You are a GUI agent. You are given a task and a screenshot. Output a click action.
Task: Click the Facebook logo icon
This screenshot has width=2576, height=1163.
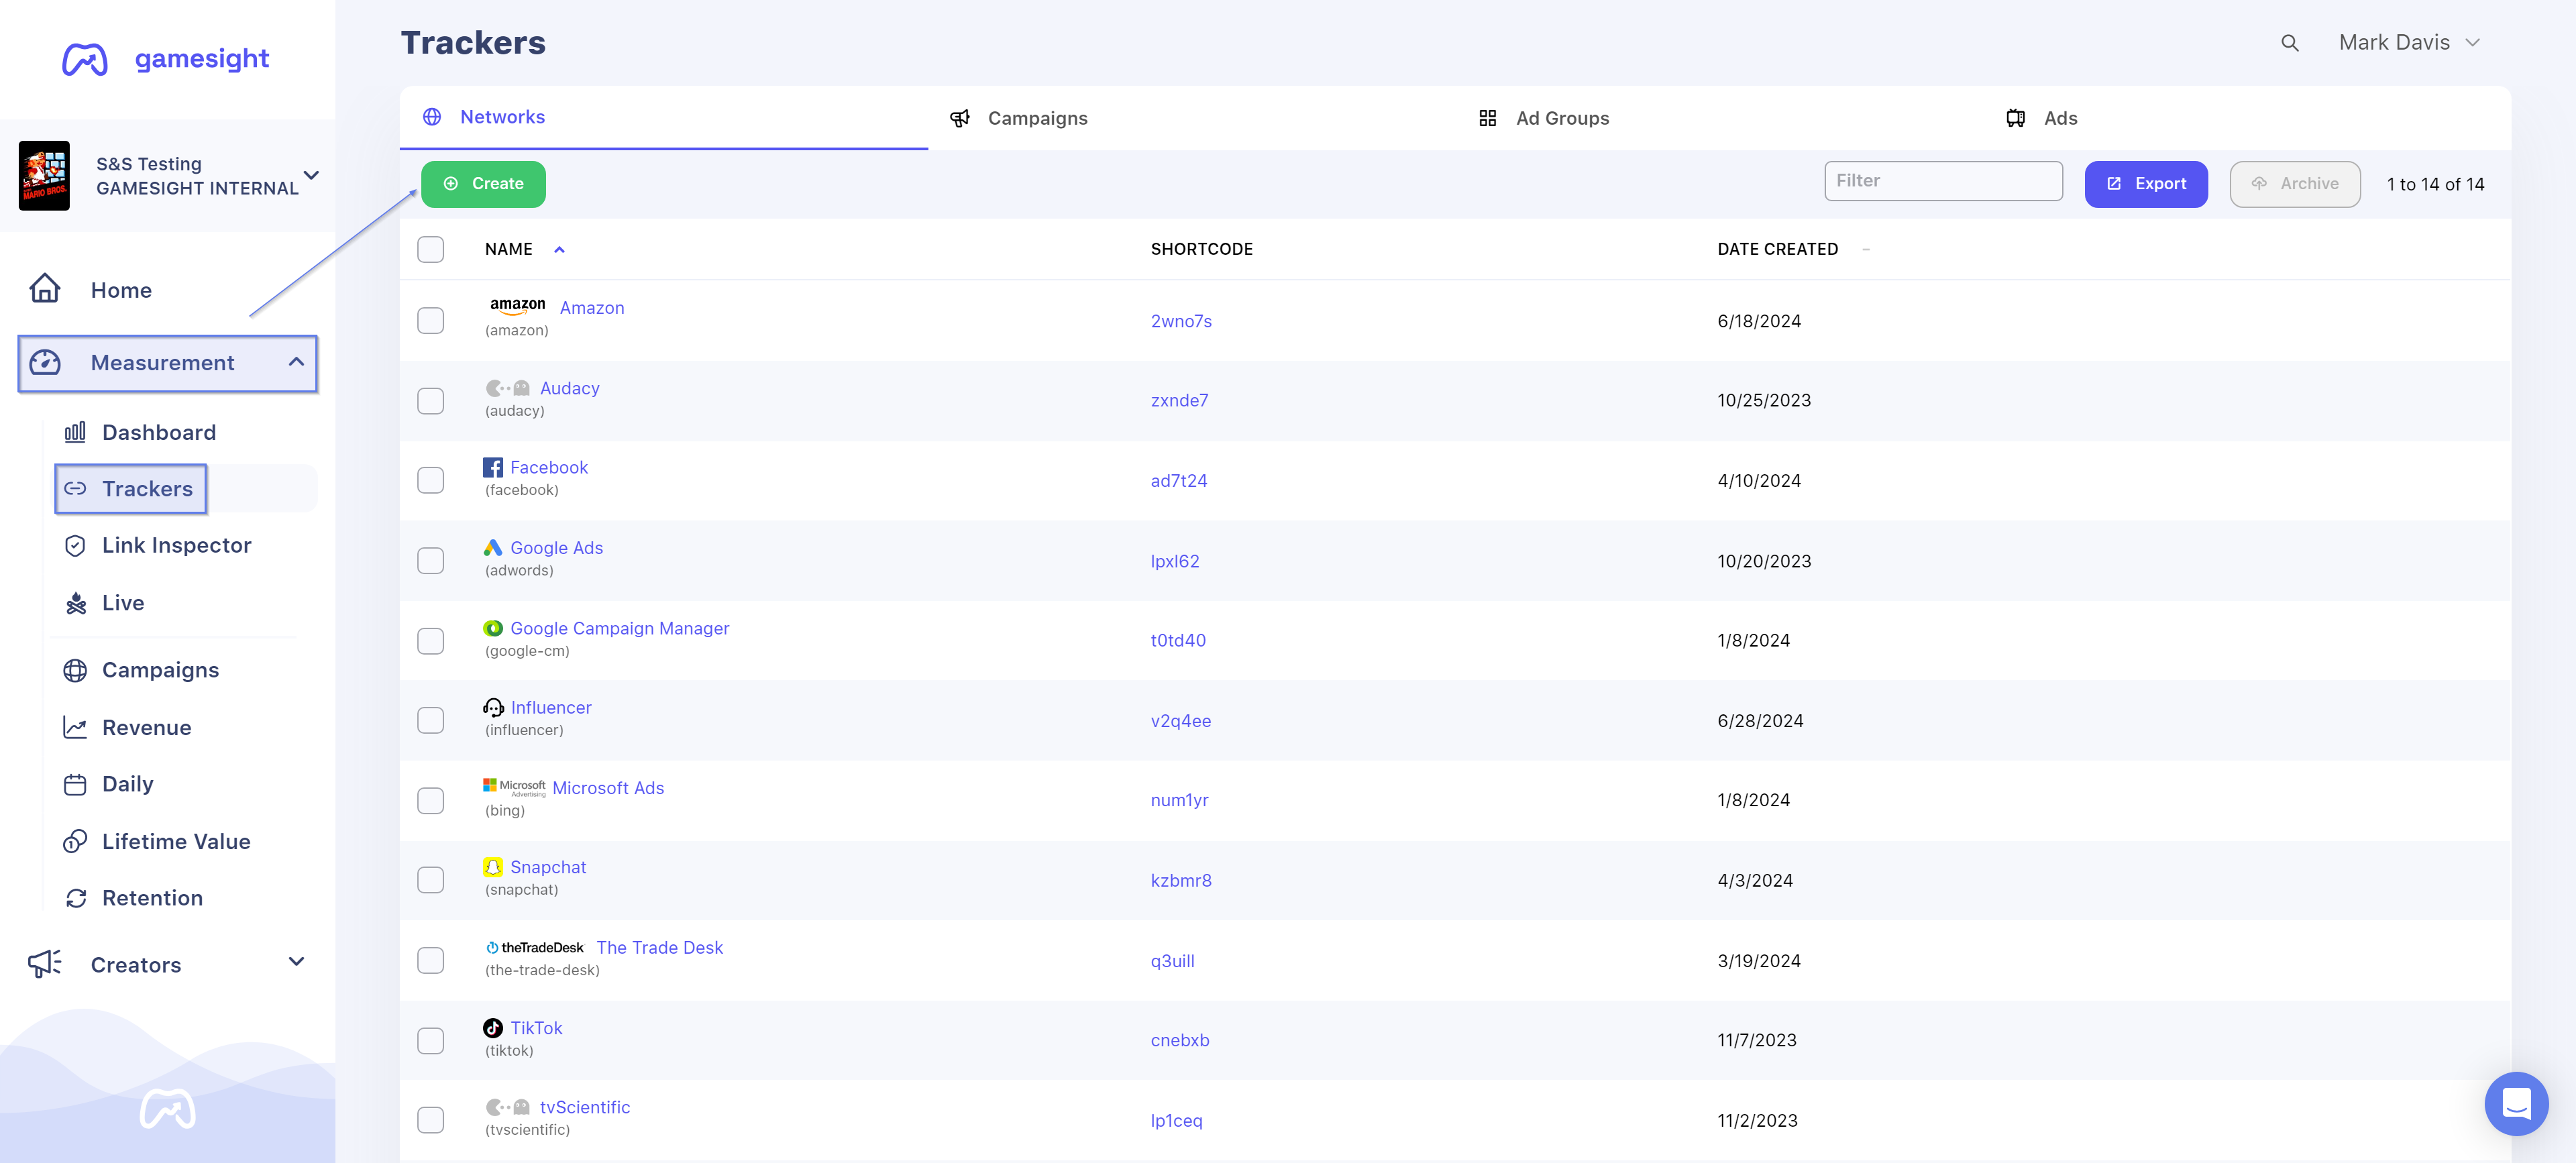pyautogui.click(x=493, y=467)
